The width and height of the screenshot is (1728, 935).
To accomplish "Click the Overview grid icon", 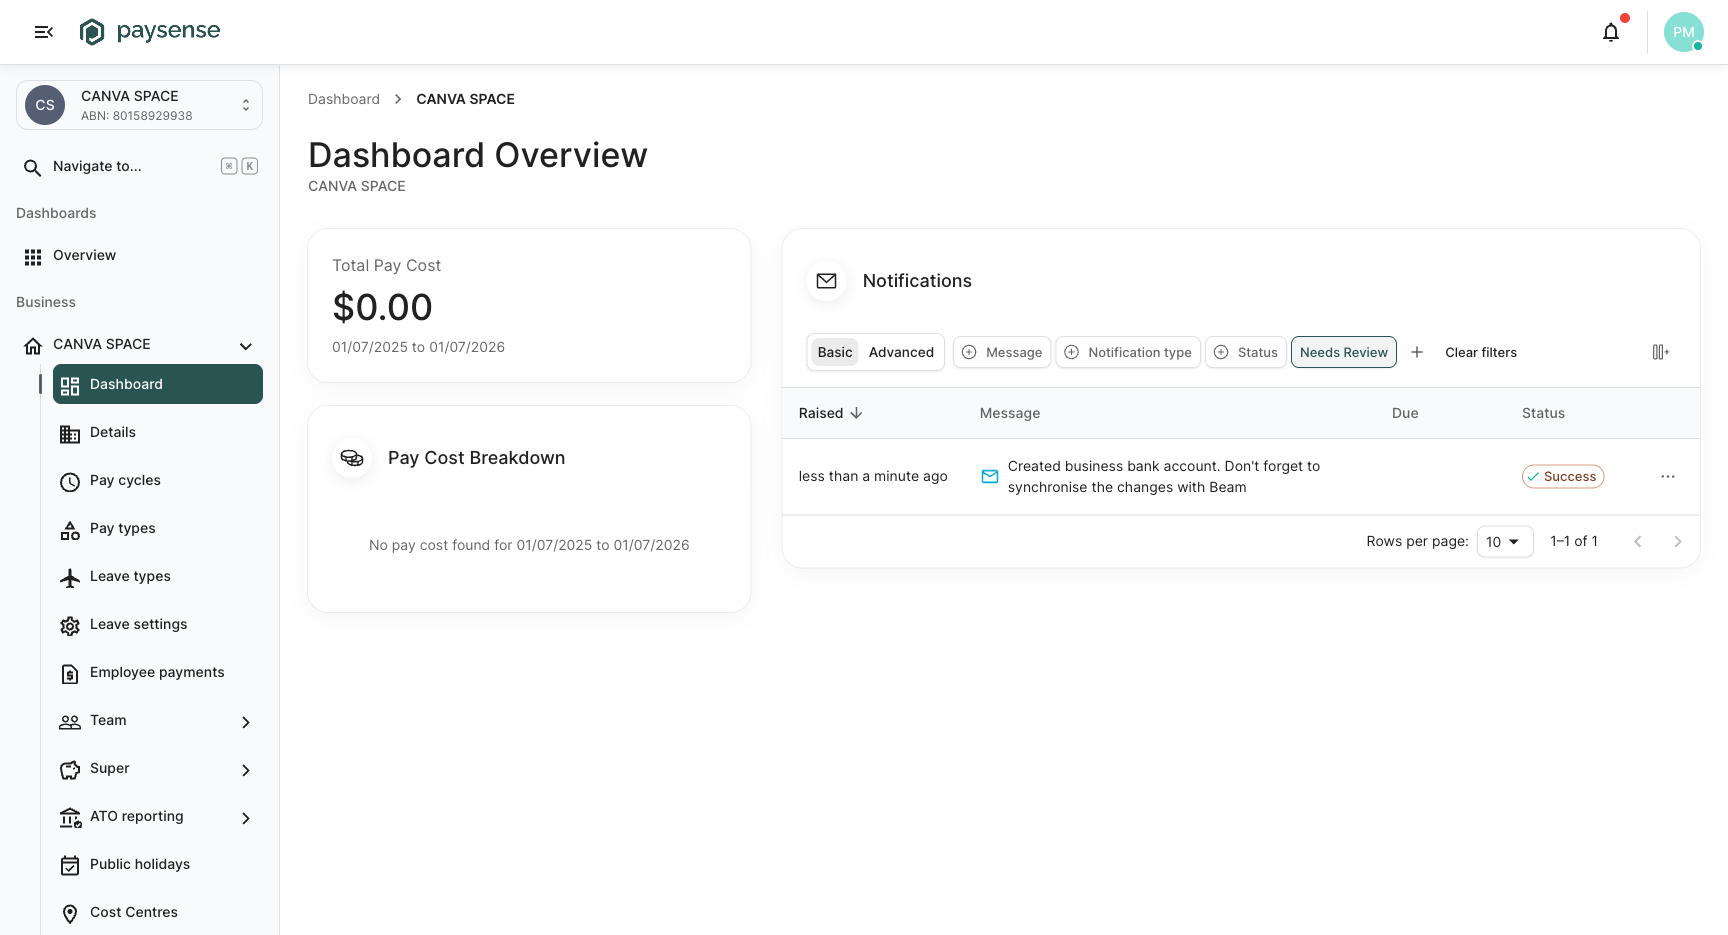I will point(33,257).
